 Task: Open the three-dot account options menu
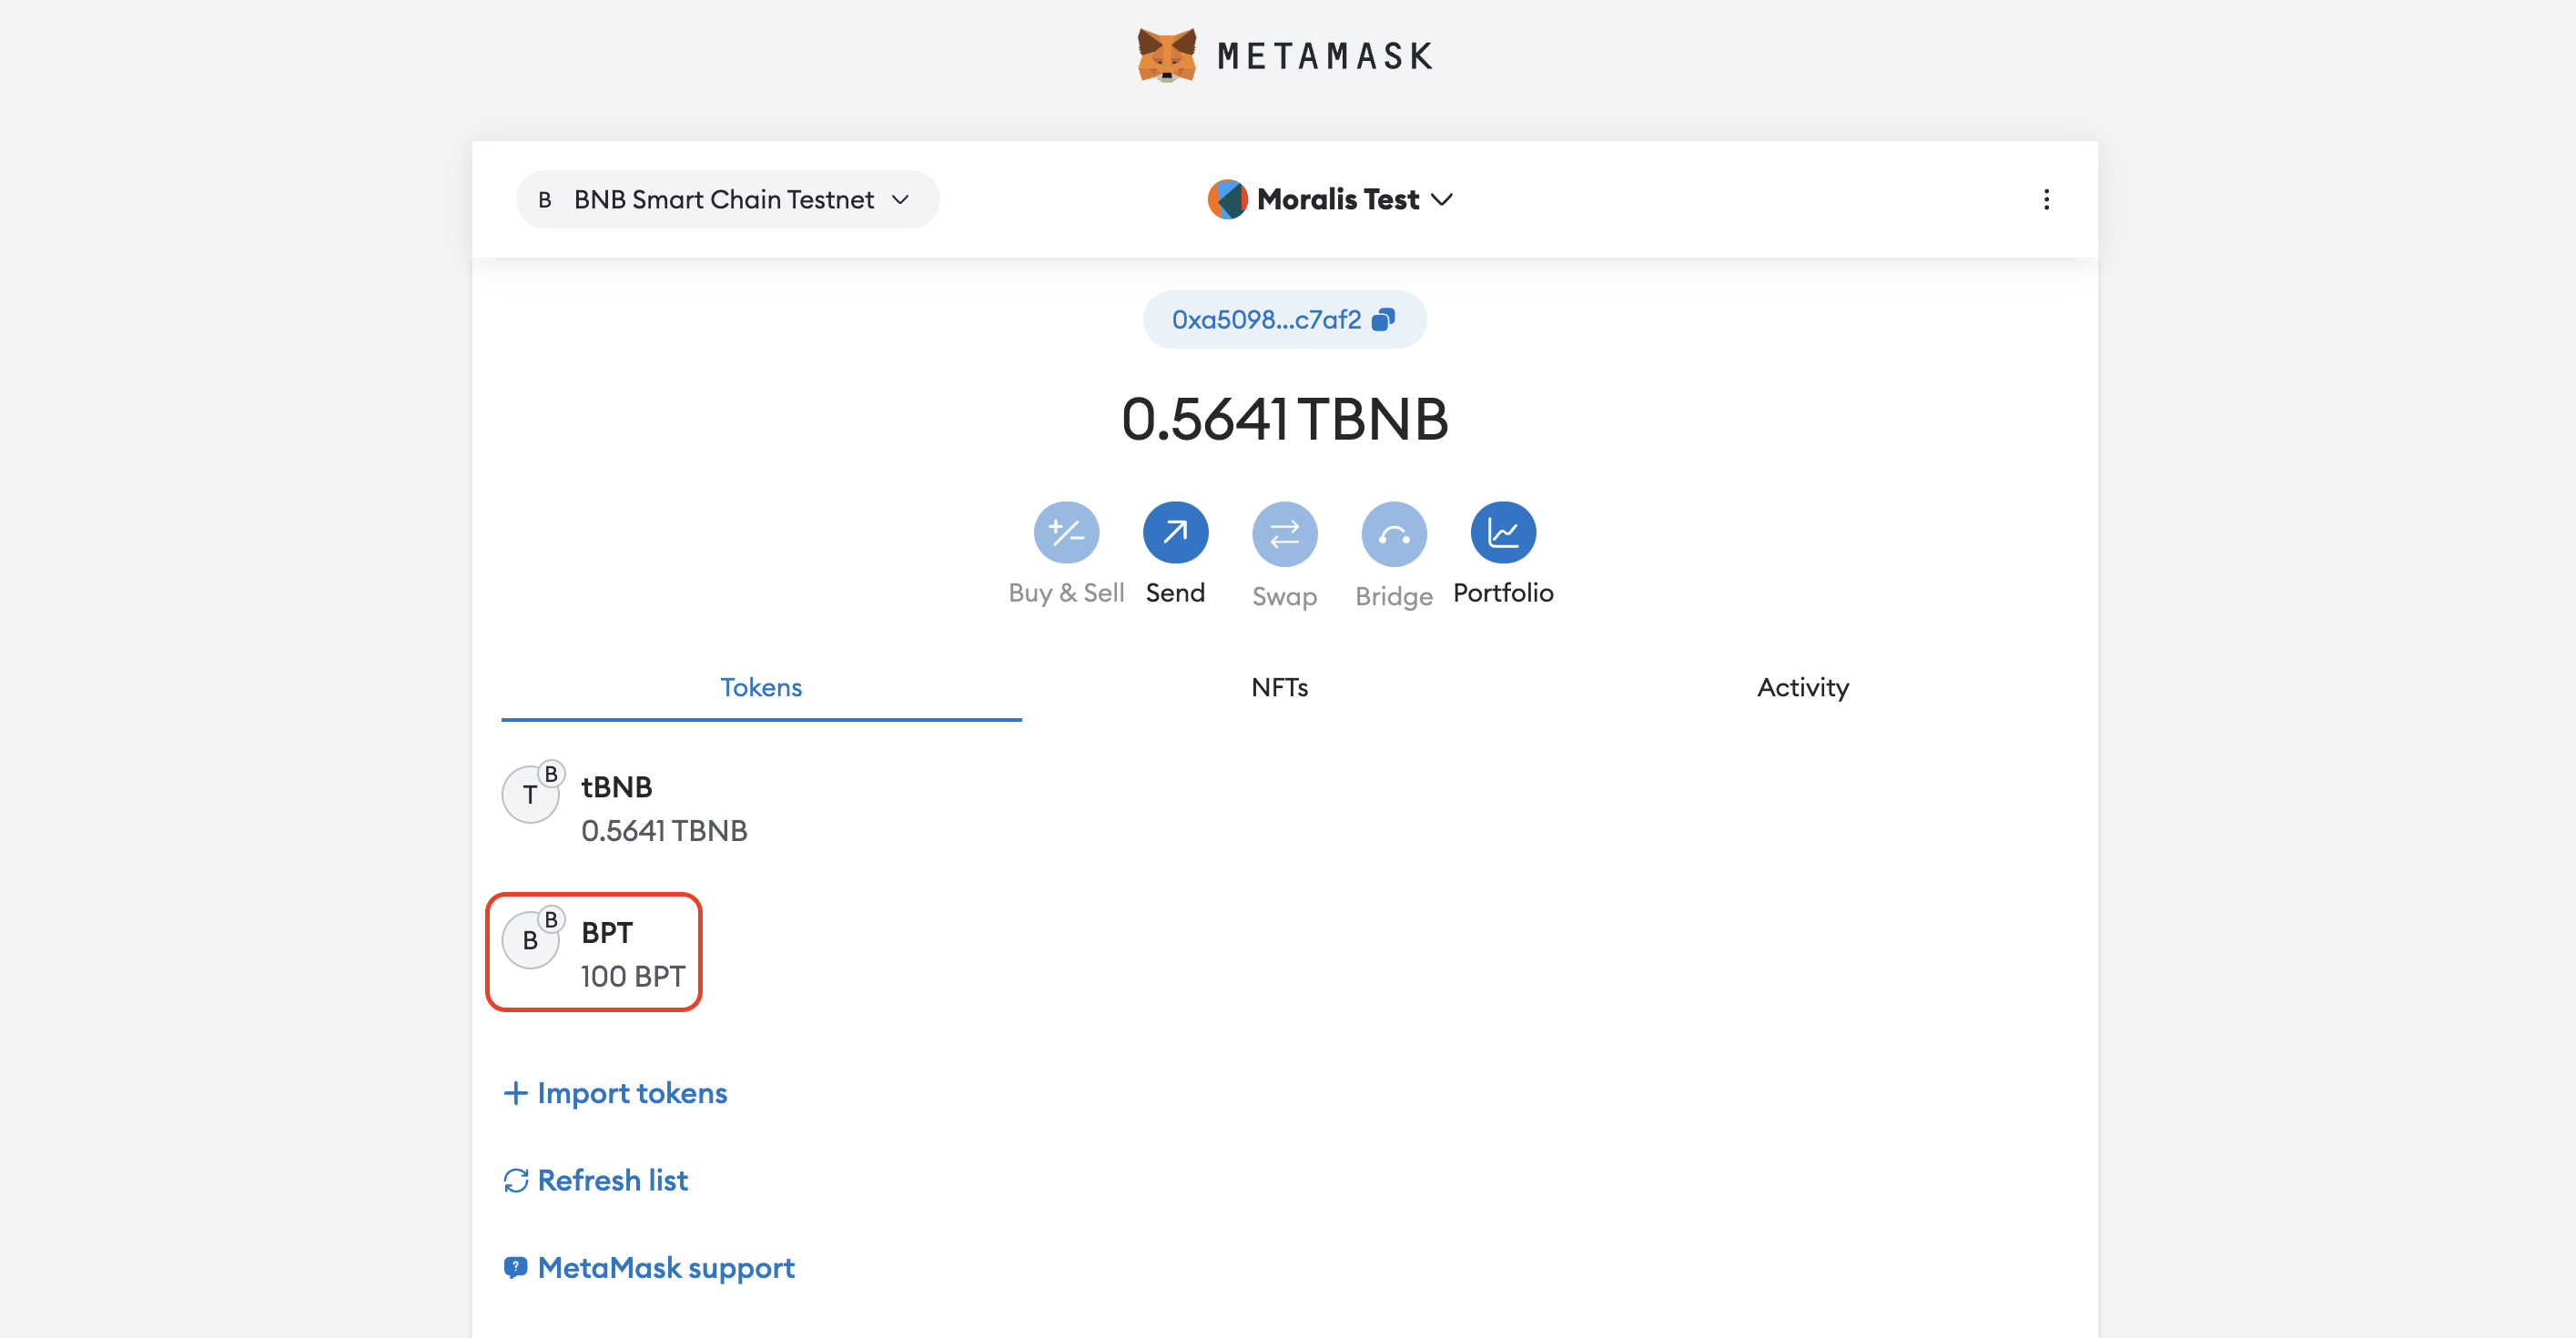pyautogui.click(x=2046, y=199)
